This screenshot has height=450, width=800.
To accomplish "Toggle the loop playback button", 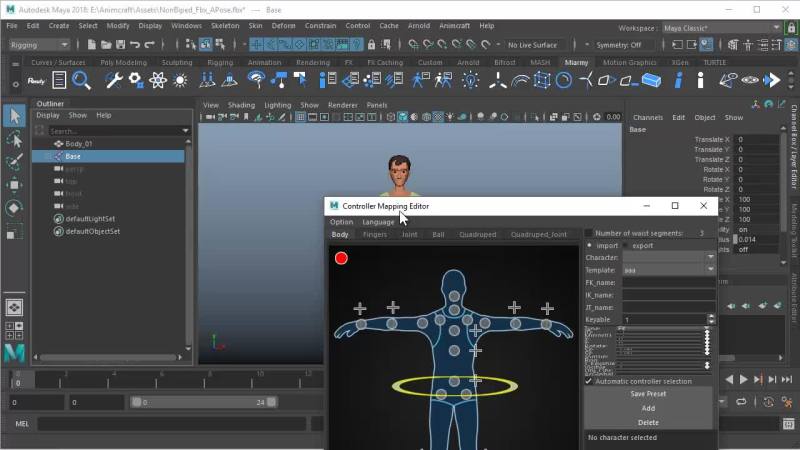I will pyautogui.click(x=741, y=402).
